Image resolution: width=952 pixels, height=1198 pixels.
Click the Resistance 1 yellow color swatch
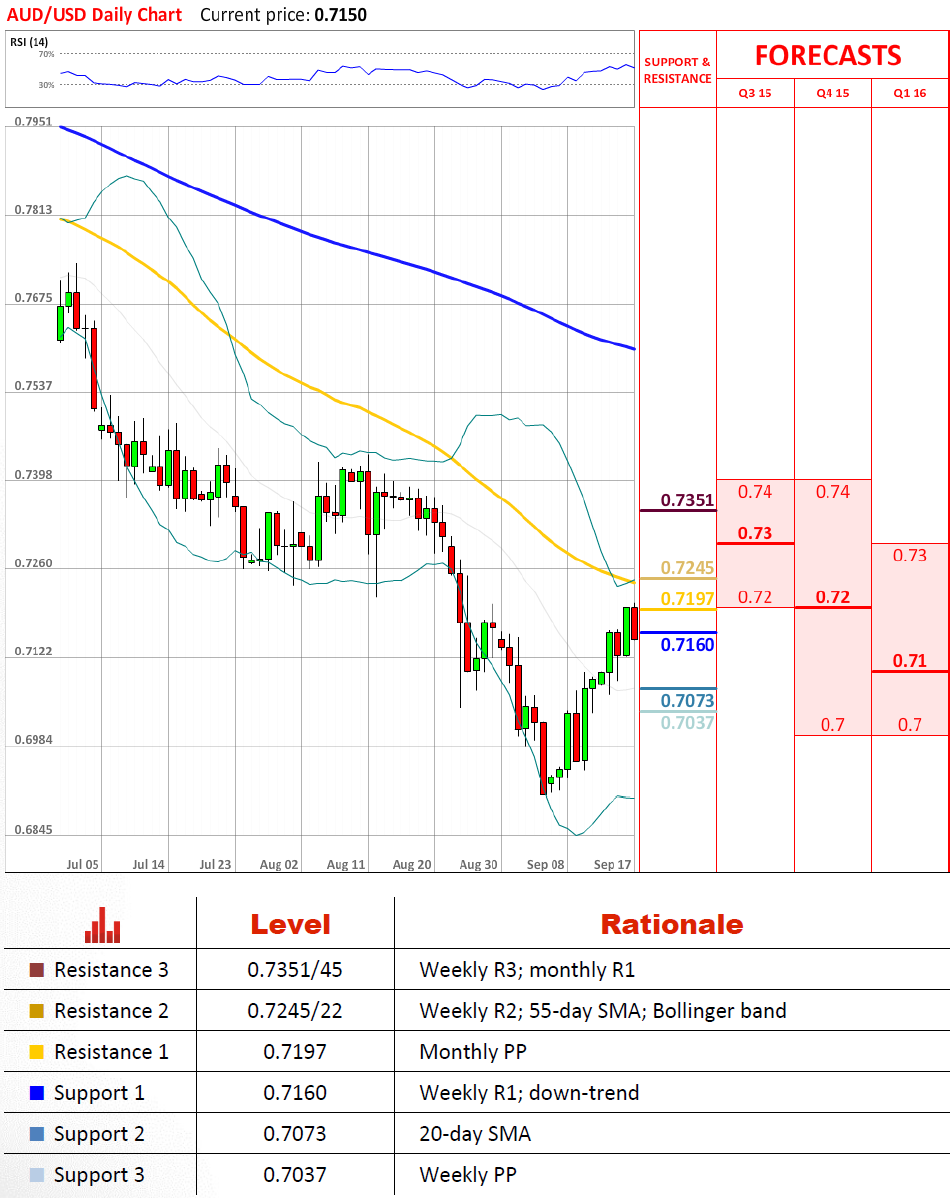pyautogui.click(x=37, y=1052)
